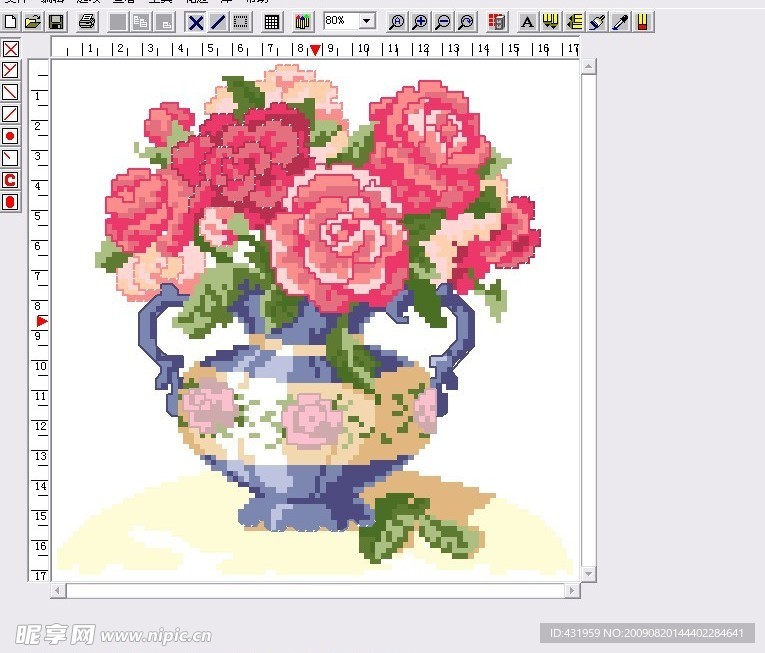Click the greyed-out Cut toolbar button

[x=118, y=22]
